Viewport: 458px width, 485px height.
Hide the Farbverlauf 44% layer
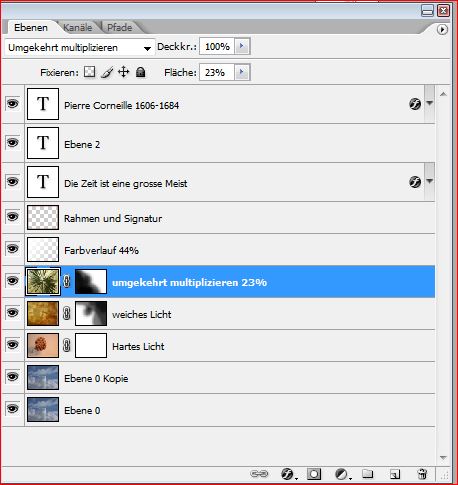tap(13, 249)
